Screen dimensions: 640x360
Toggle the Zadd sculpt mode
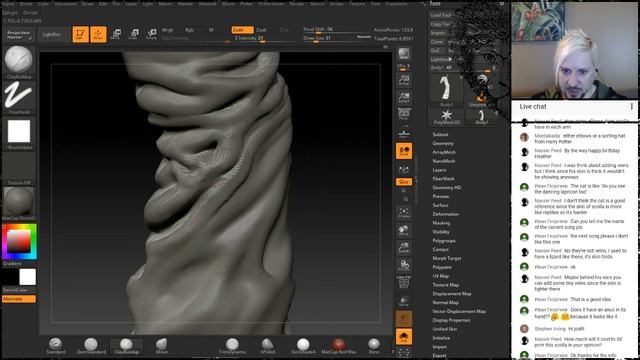click(242, 30)
